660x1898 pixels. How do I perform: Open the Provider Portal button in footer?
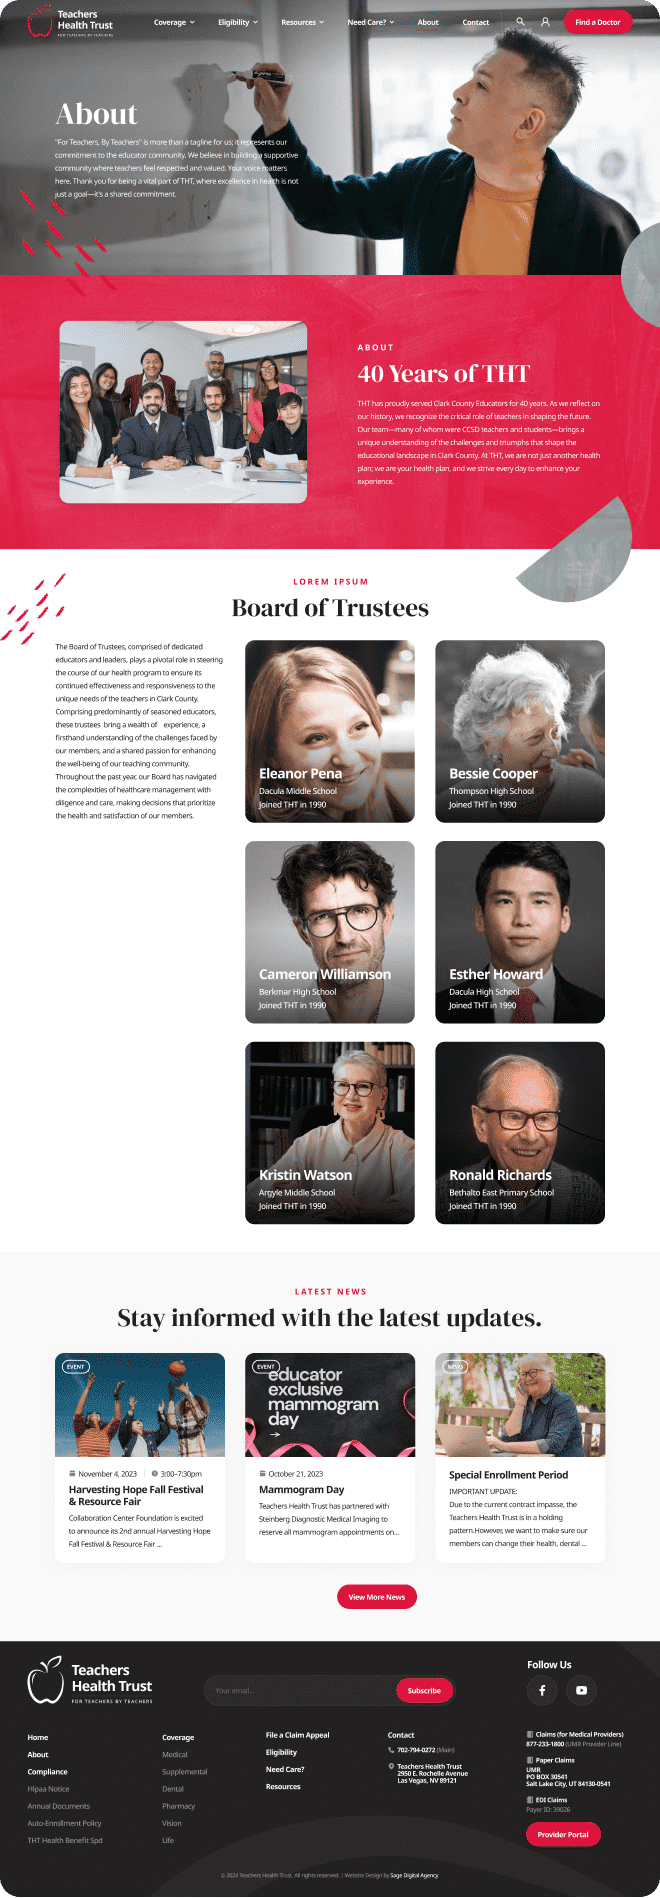click(x=563, y=1834)
